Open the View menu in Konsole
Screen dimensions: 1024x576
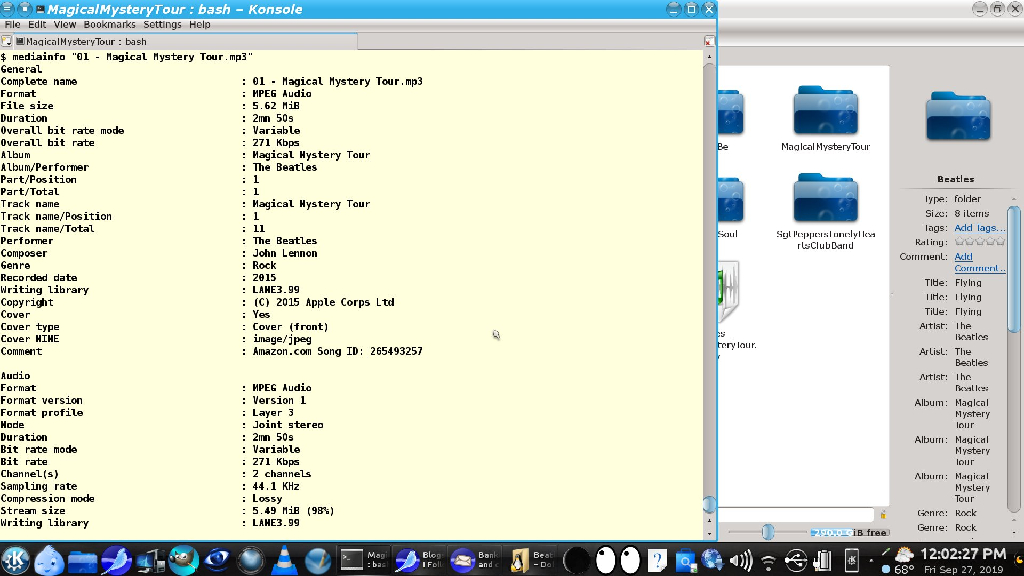(65, 24)
